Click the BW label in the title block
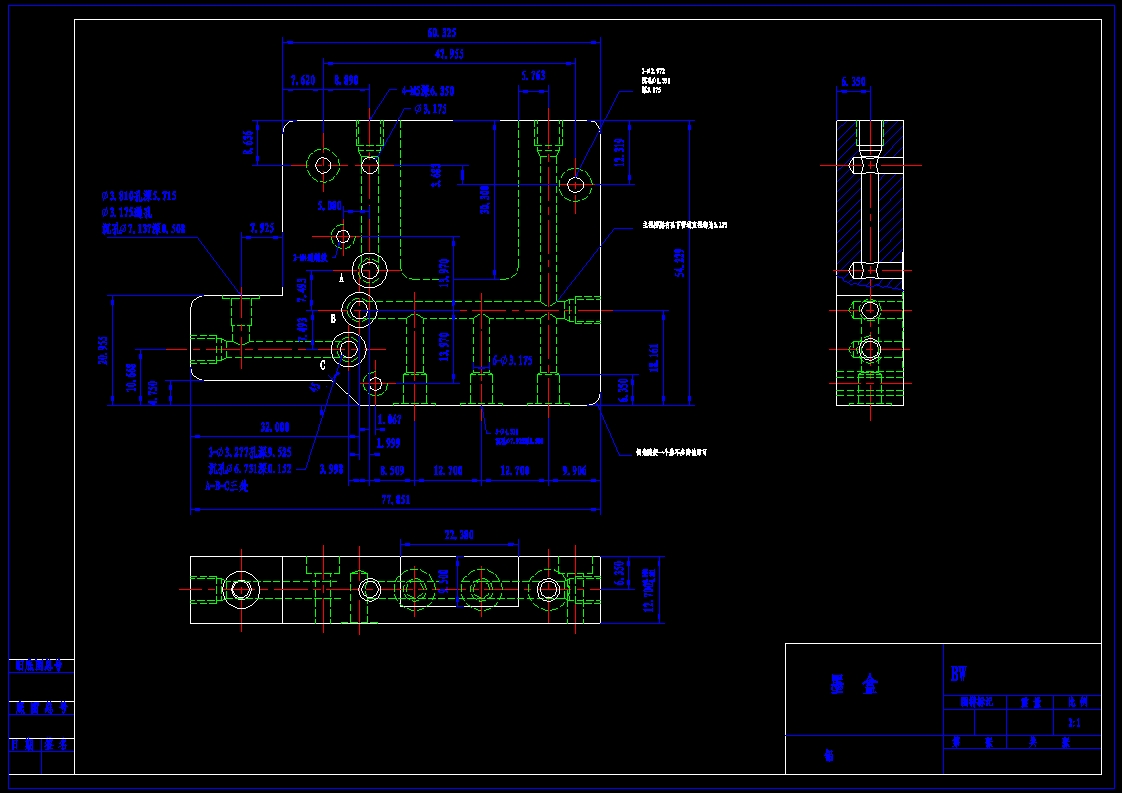Viewport: 1122px width, 793px height. (957, 675)
